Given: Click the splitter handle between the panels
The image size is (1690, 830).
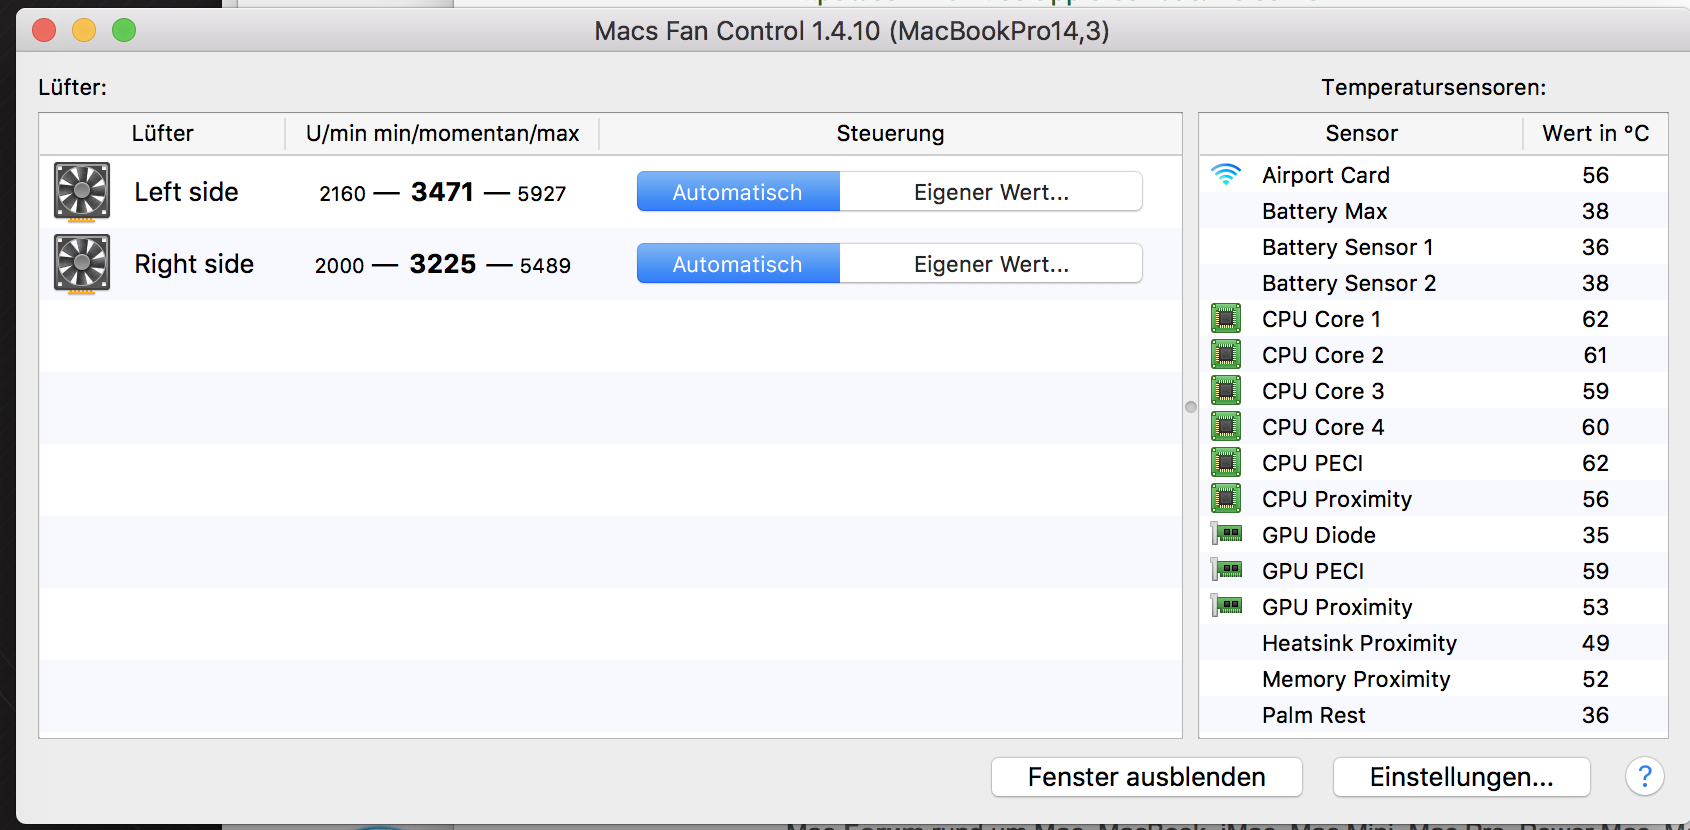Looking at the screenshot, I should tap(1190, 407).
